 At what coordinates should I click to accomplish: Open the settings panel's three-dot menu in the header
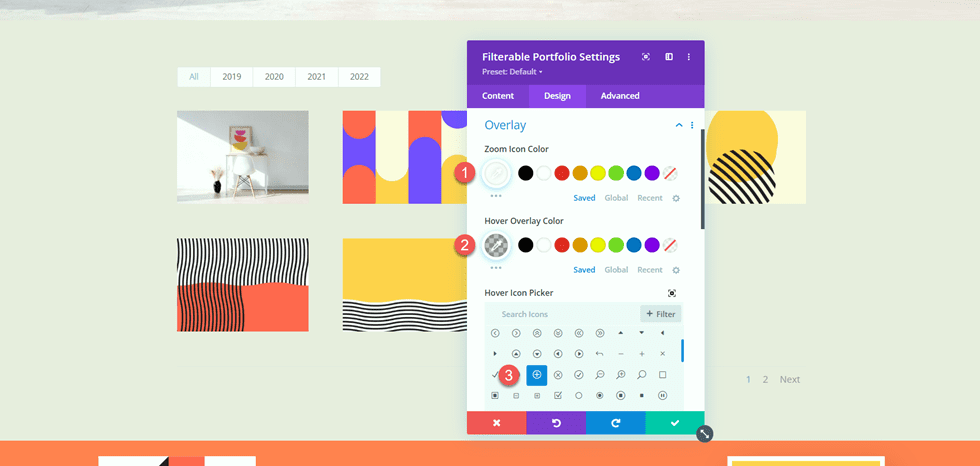tap(689, 57)
